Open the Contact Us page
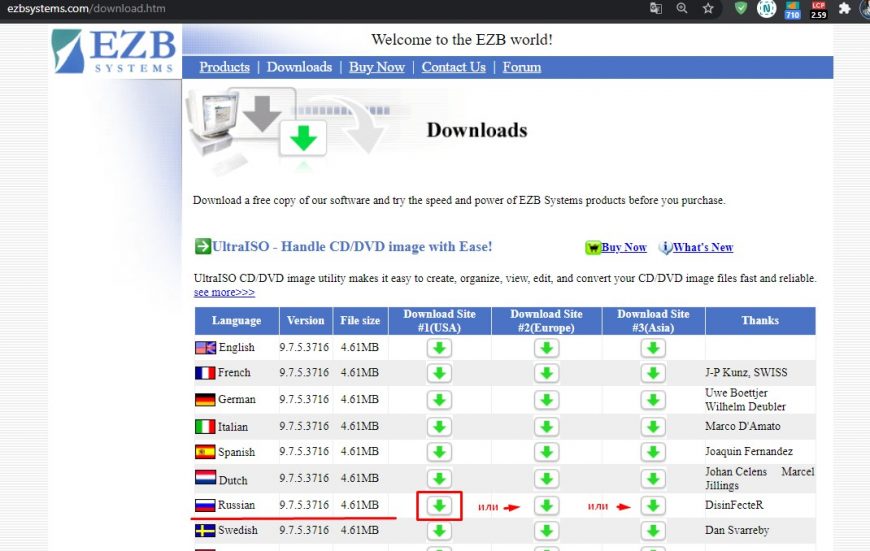 tap(453, 67)
